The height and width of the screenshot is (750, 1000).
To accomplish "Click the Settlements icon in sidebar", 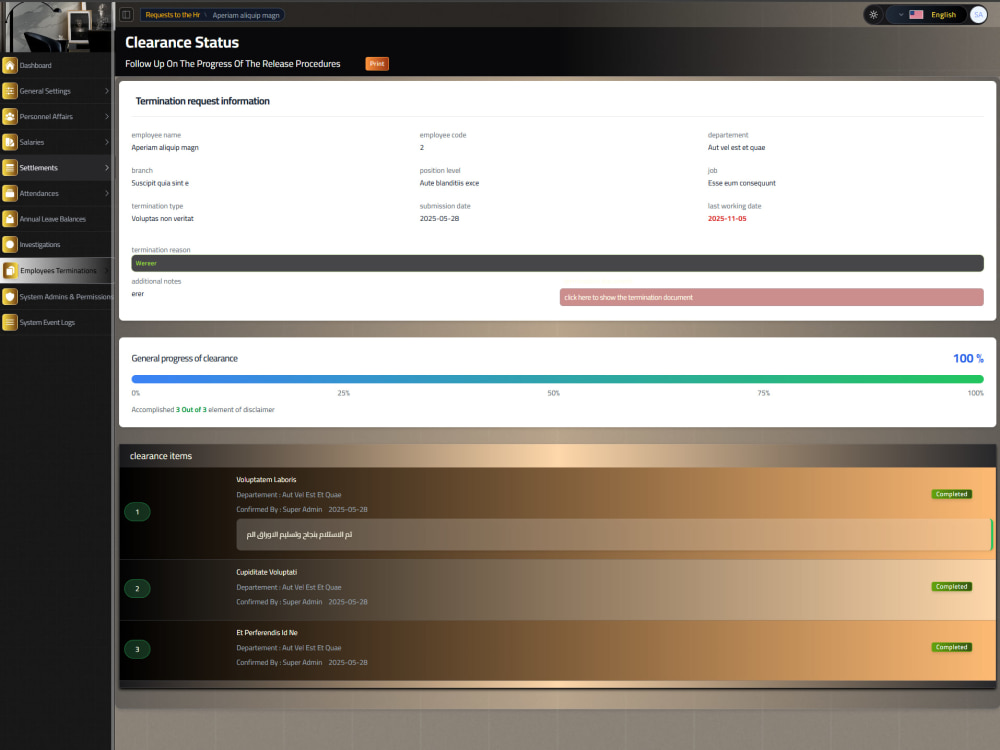I will (x=10, y=167).
